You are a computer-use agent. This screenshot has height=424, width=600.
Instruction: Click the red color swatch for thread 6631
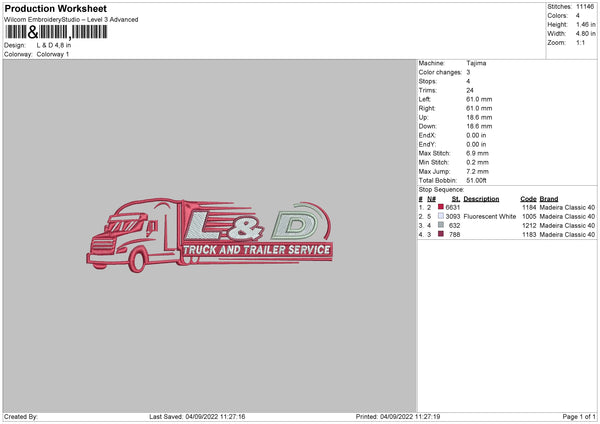click(441, 207)
